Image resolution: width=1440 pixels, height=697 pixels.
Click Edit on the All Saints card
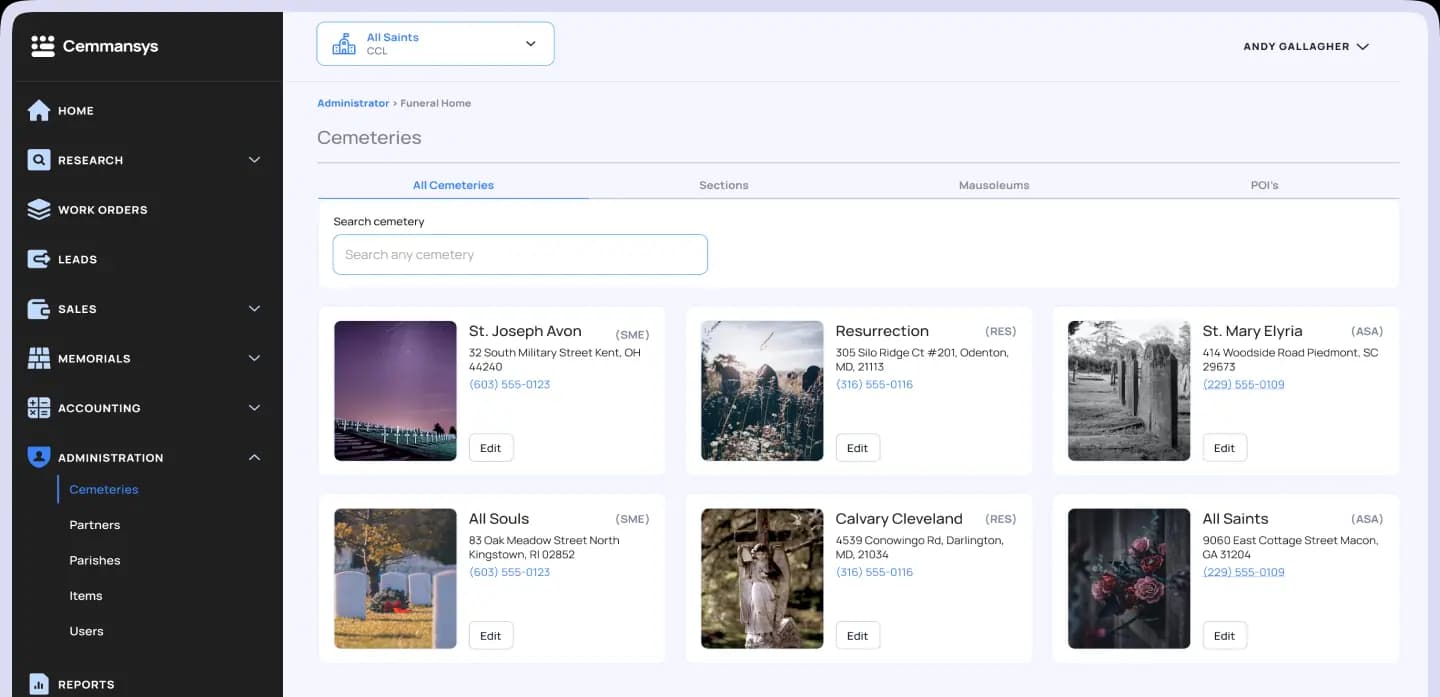1225,636
